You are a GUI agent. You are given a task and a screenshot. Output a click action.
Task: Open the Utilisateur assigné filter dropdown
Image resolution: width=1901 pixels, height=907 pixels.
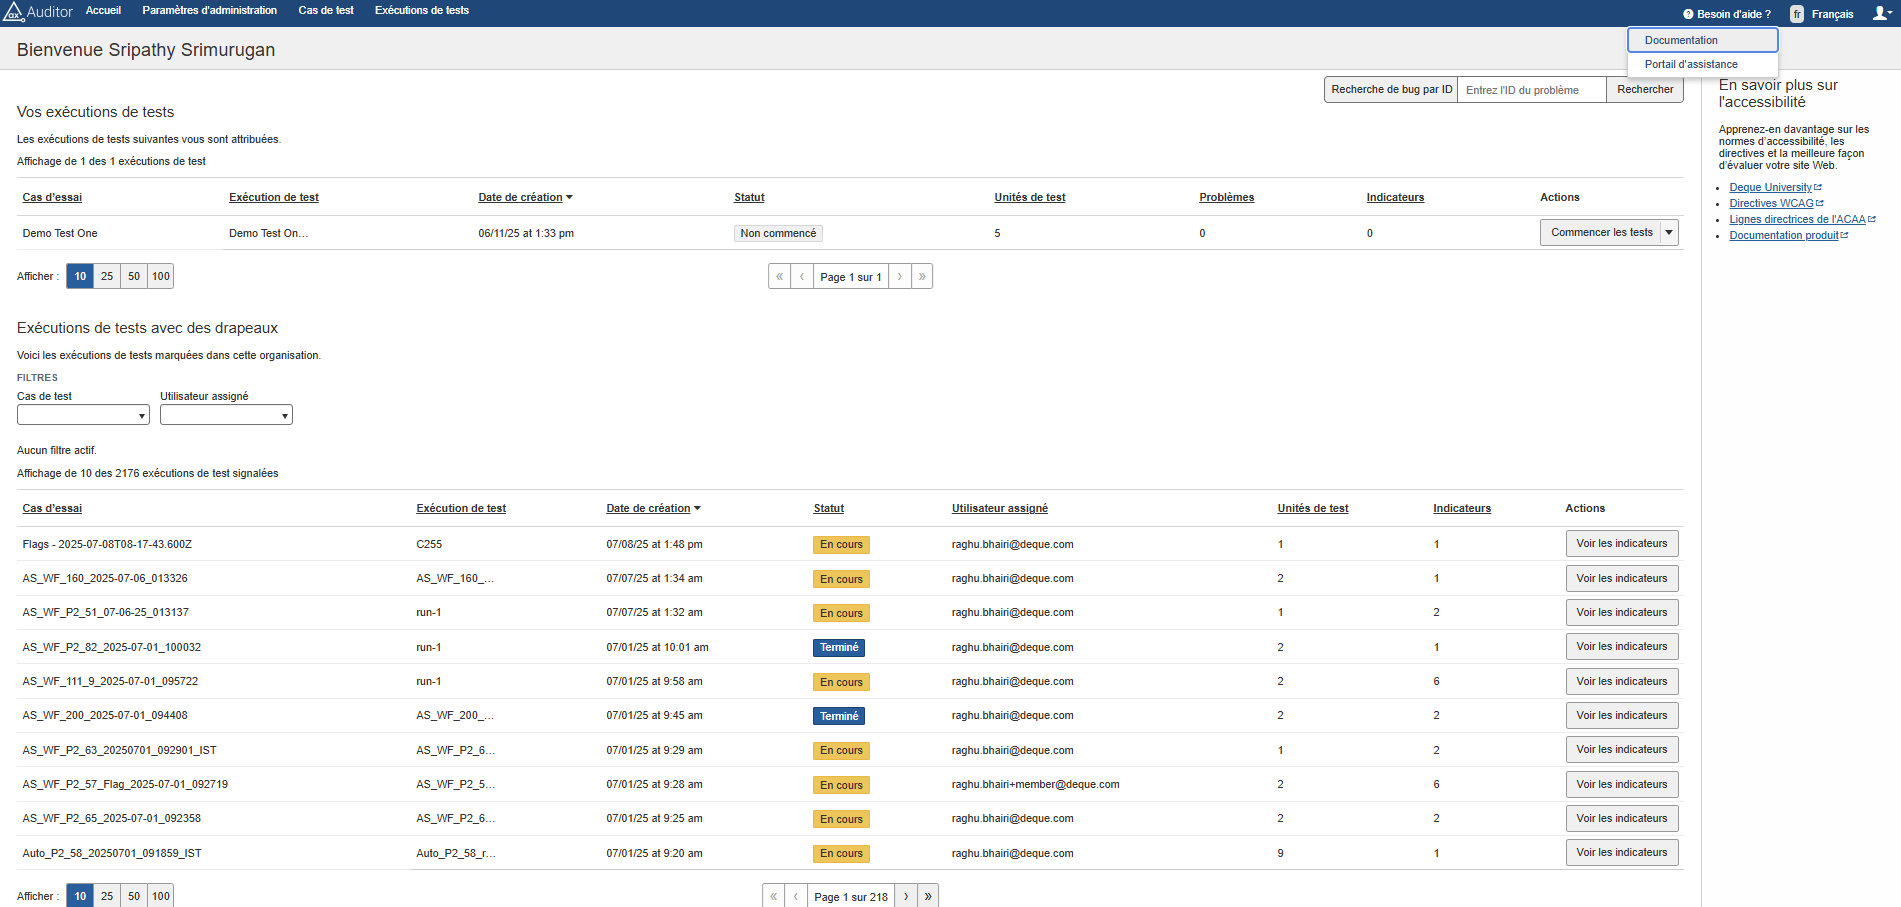coord(226,415)
